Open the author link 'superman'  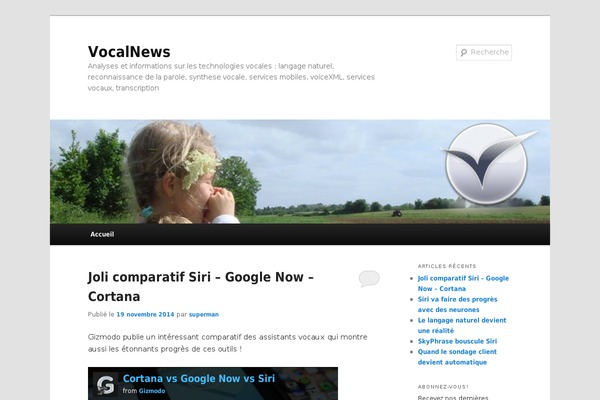[x=204, y=314]
